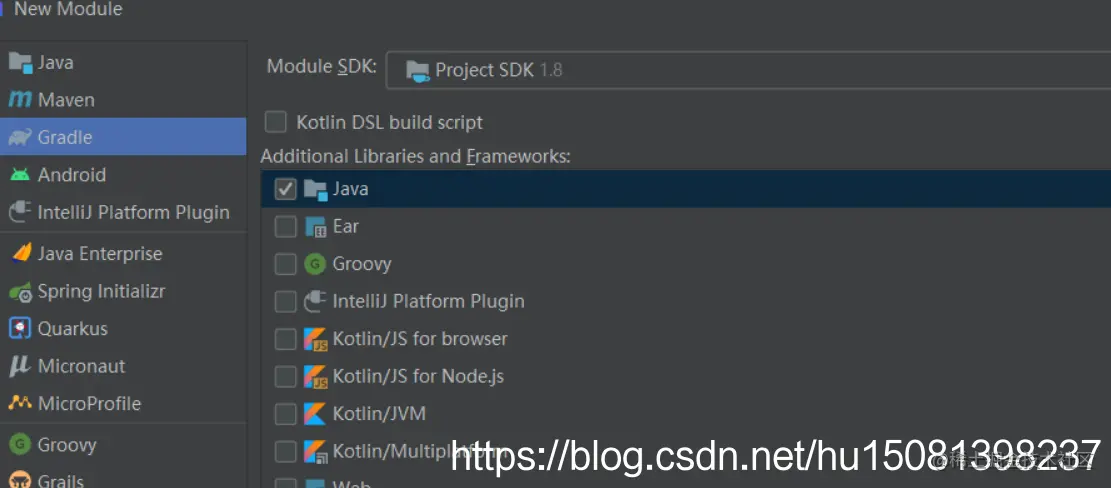This screenshot has height=488, width=1111.
Task: Click the MicroProfile icon
Action: [x=20, y=403]
